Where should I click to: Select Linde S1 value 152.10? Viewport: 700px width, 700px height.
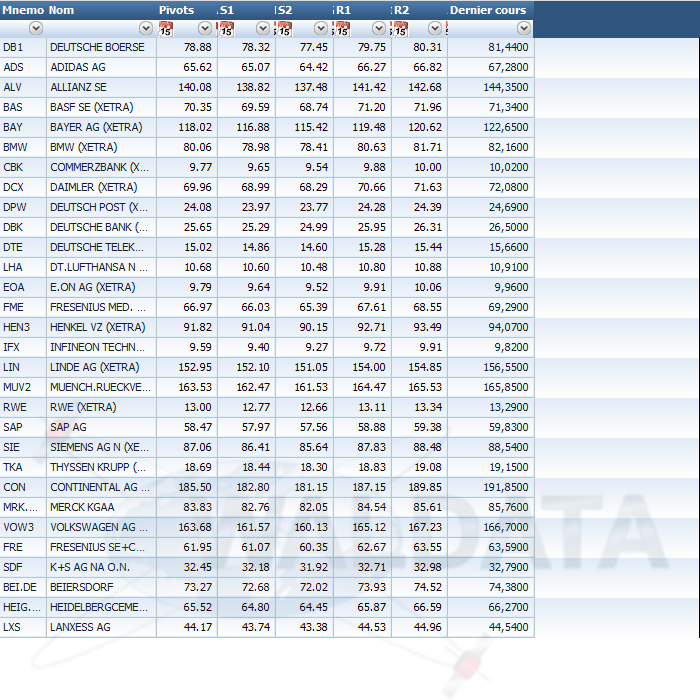pos(246,367)
